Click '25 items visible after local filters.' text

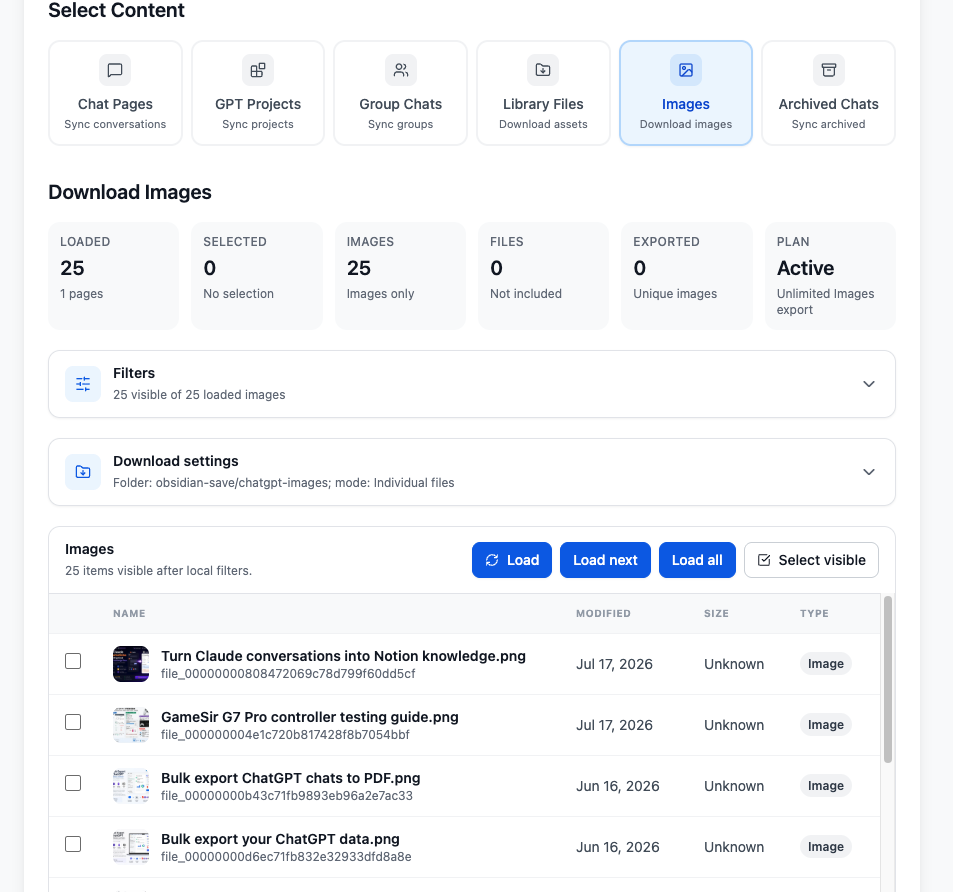[158, 571]
